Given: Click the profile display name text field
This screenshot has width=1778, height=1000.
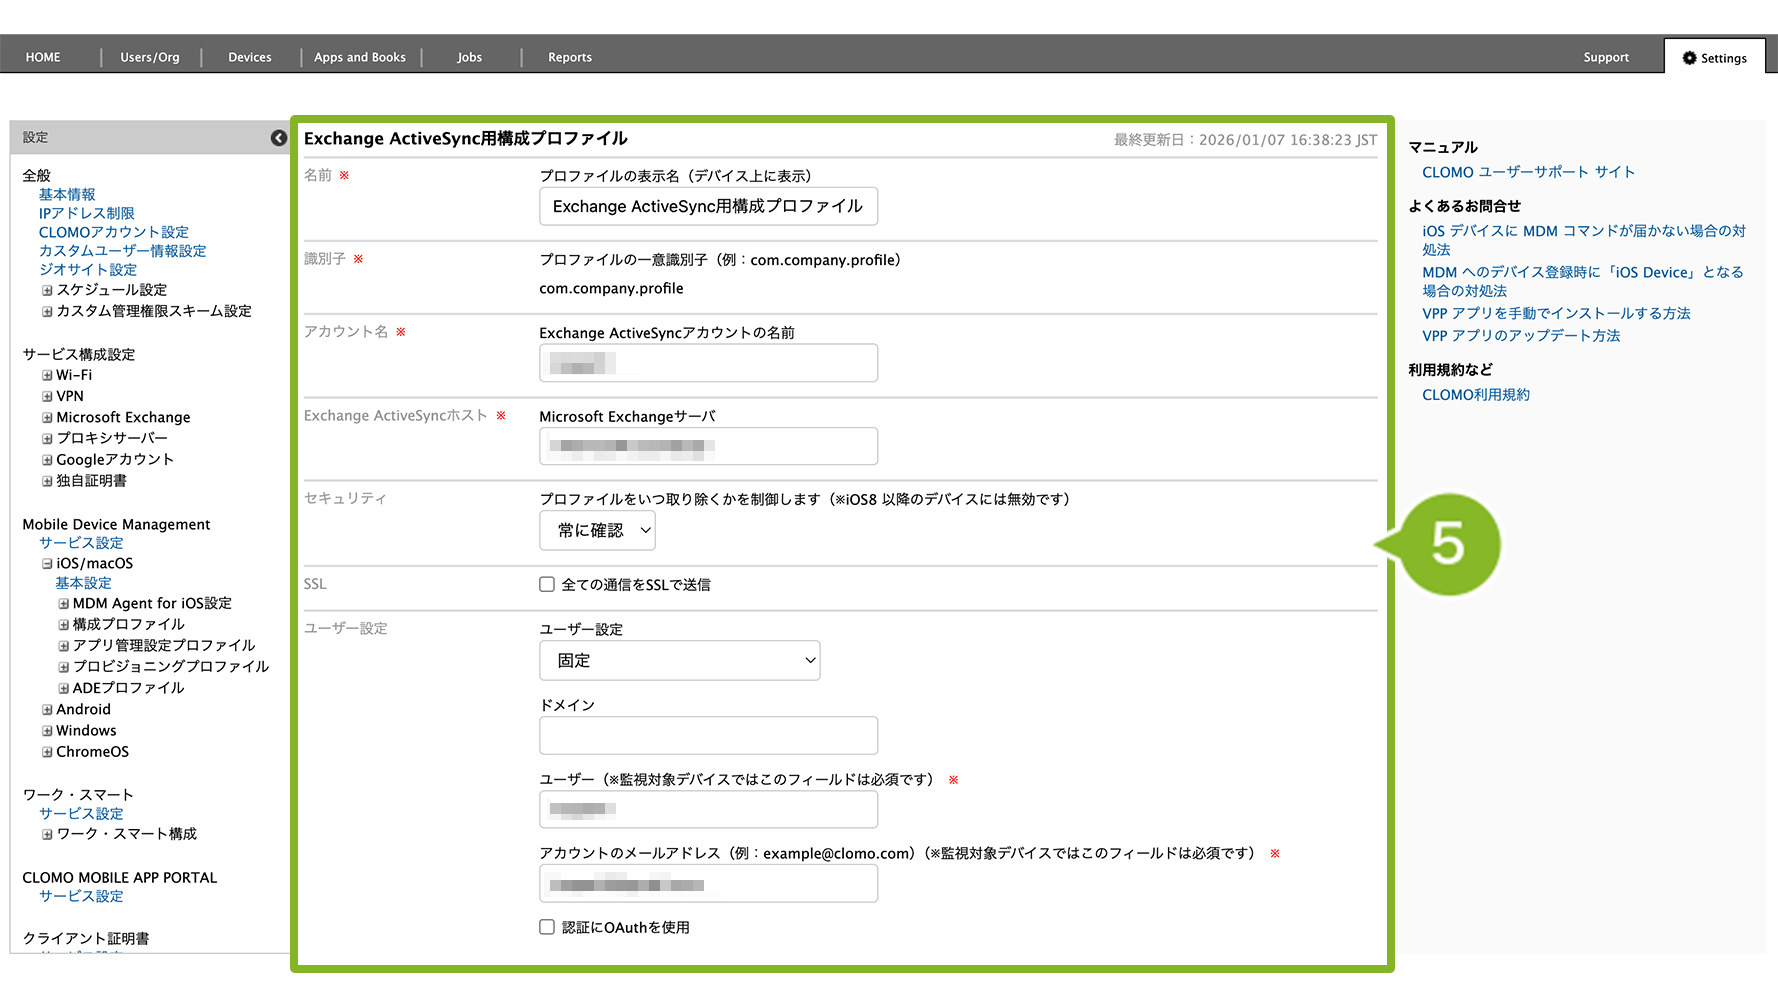Looking at the screenshot, I should tap(708, 207).
